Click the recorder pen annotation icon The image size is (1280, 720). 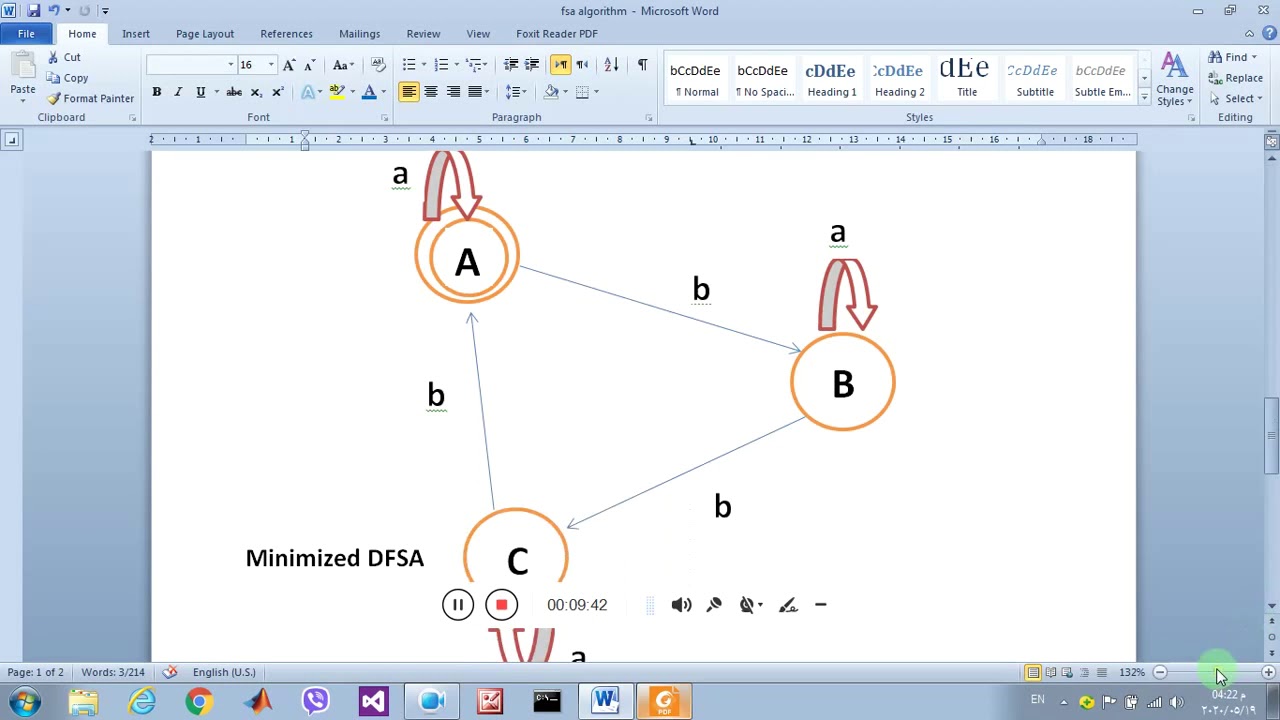point(787,605)
